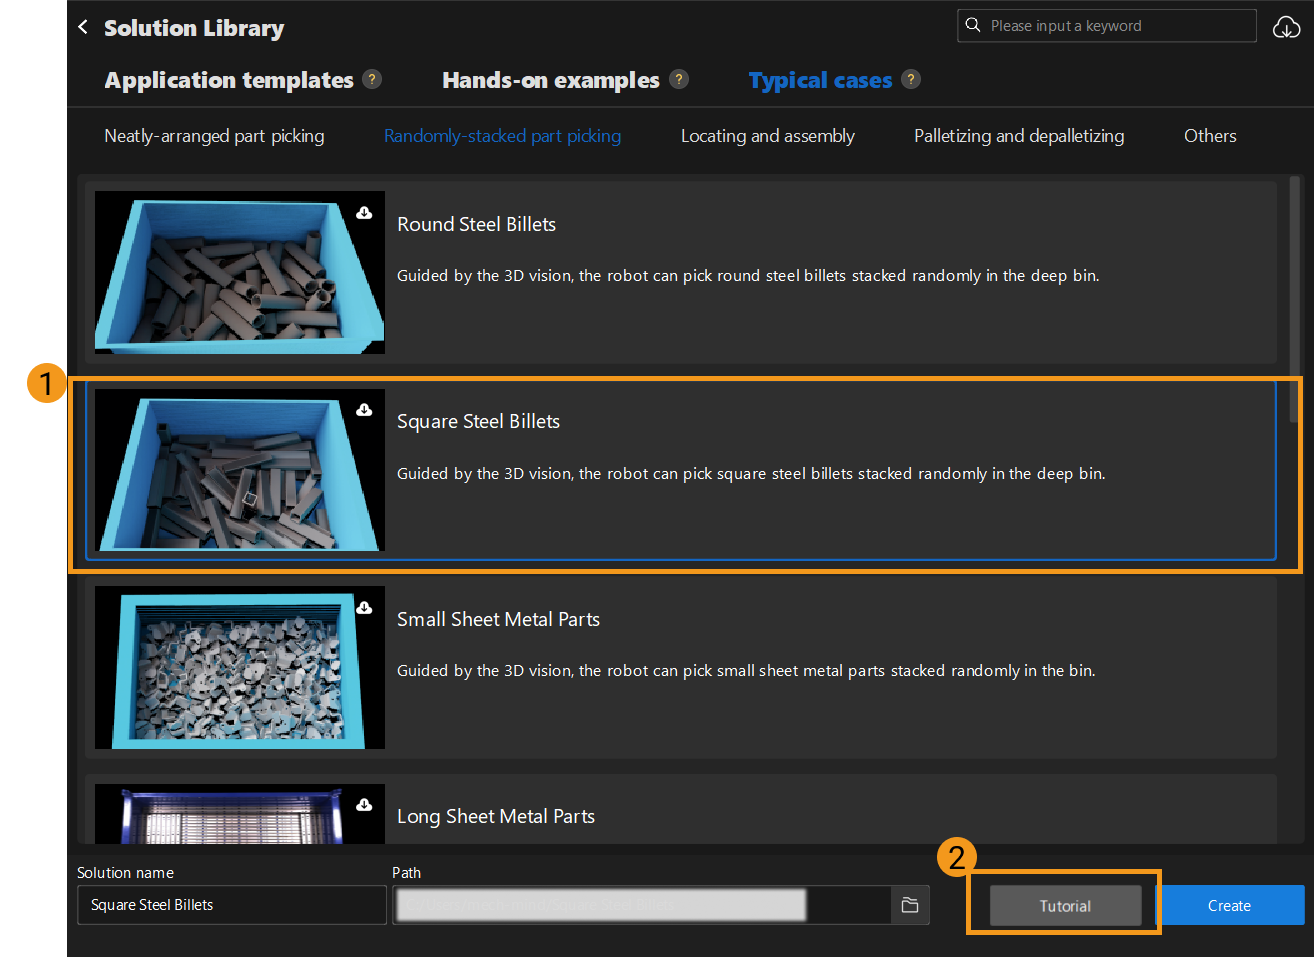This screenshot has height=957, width=1314.
Task: Download the Long Sheet Metal Parts solution
Action: (x=364, y=804)
